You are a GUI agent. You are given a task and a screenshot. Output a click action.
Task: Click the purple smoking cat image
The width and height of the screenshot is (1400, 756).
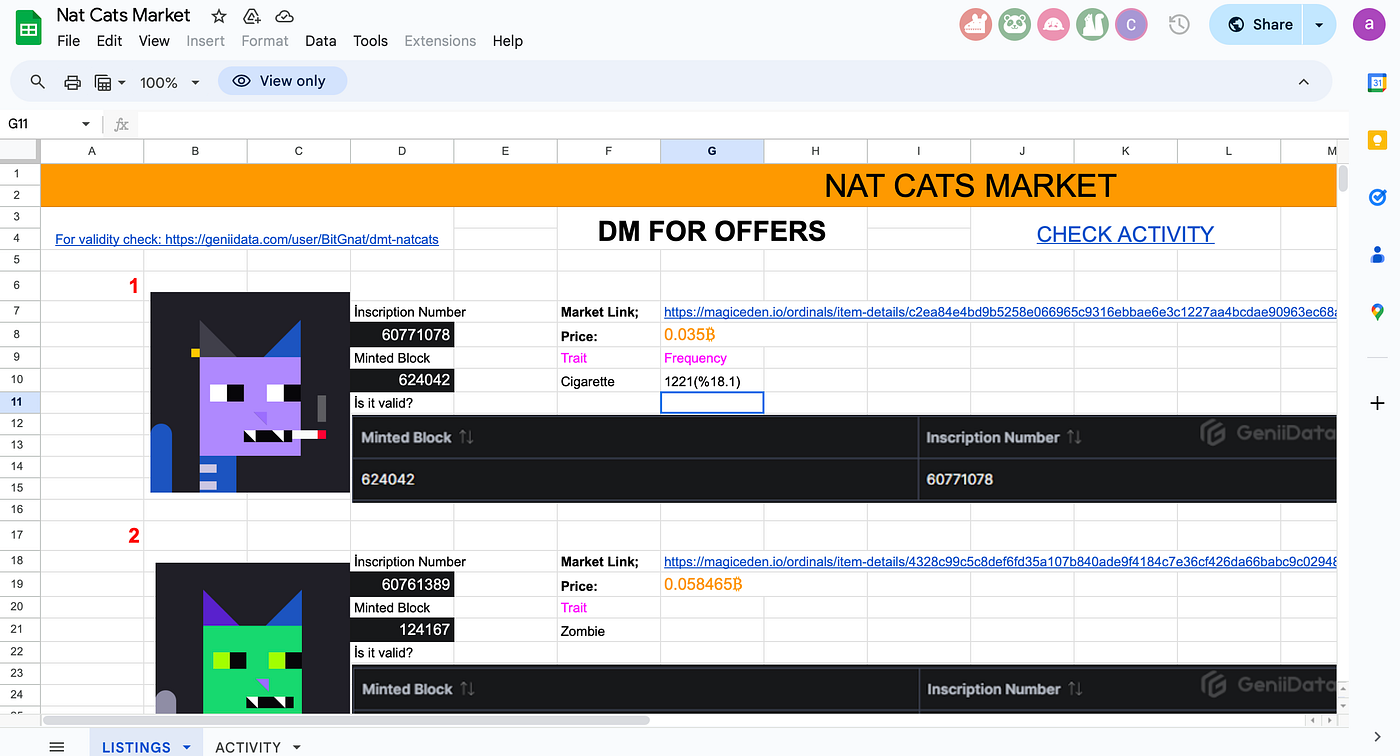pyautogui.click(x=250, y=392)
